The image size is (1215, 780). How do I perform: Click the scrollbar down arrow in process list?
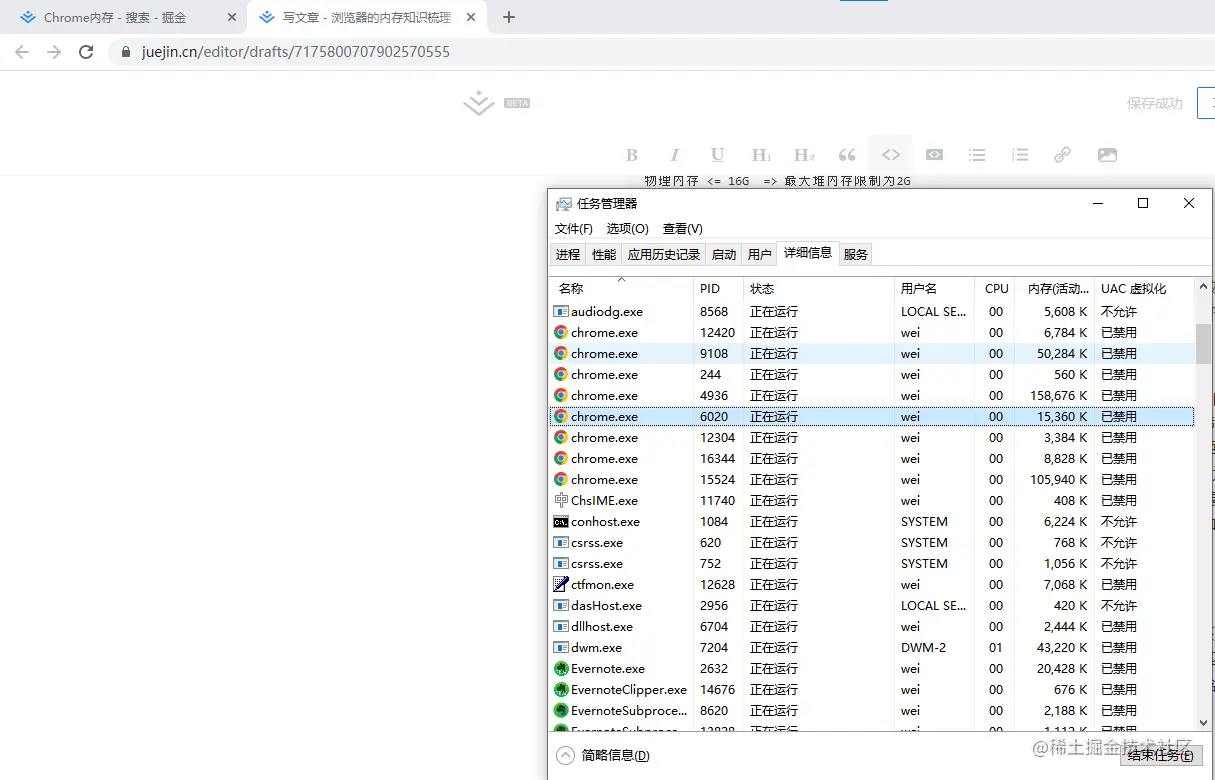click(x=1203, y=722)
